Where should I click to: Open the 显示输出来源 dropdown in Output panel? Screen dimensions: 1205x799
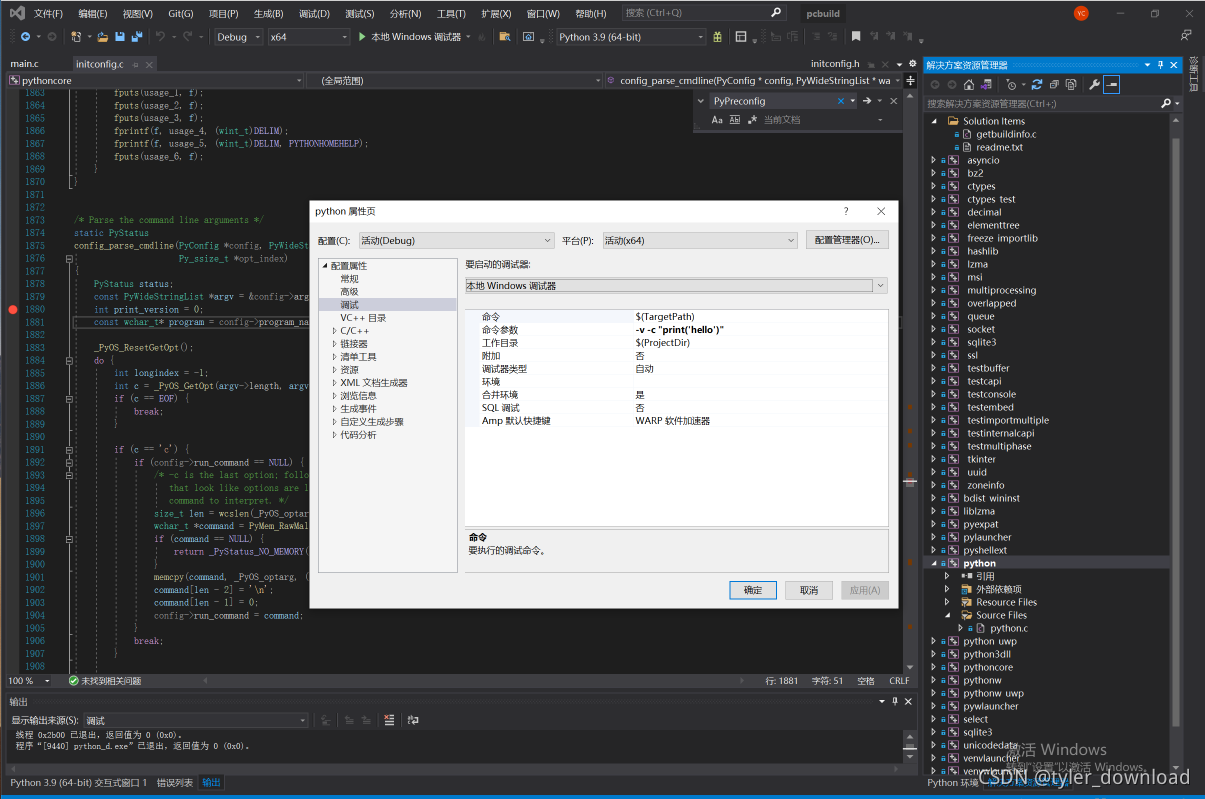(x=196, y=720)
